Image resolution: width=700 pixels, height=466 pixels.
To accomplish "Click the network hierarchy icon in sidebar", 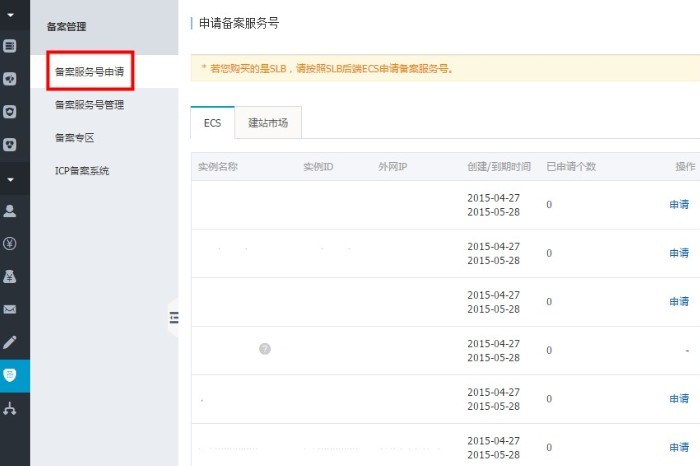I will pyautogui.click(x=11, y=408).
